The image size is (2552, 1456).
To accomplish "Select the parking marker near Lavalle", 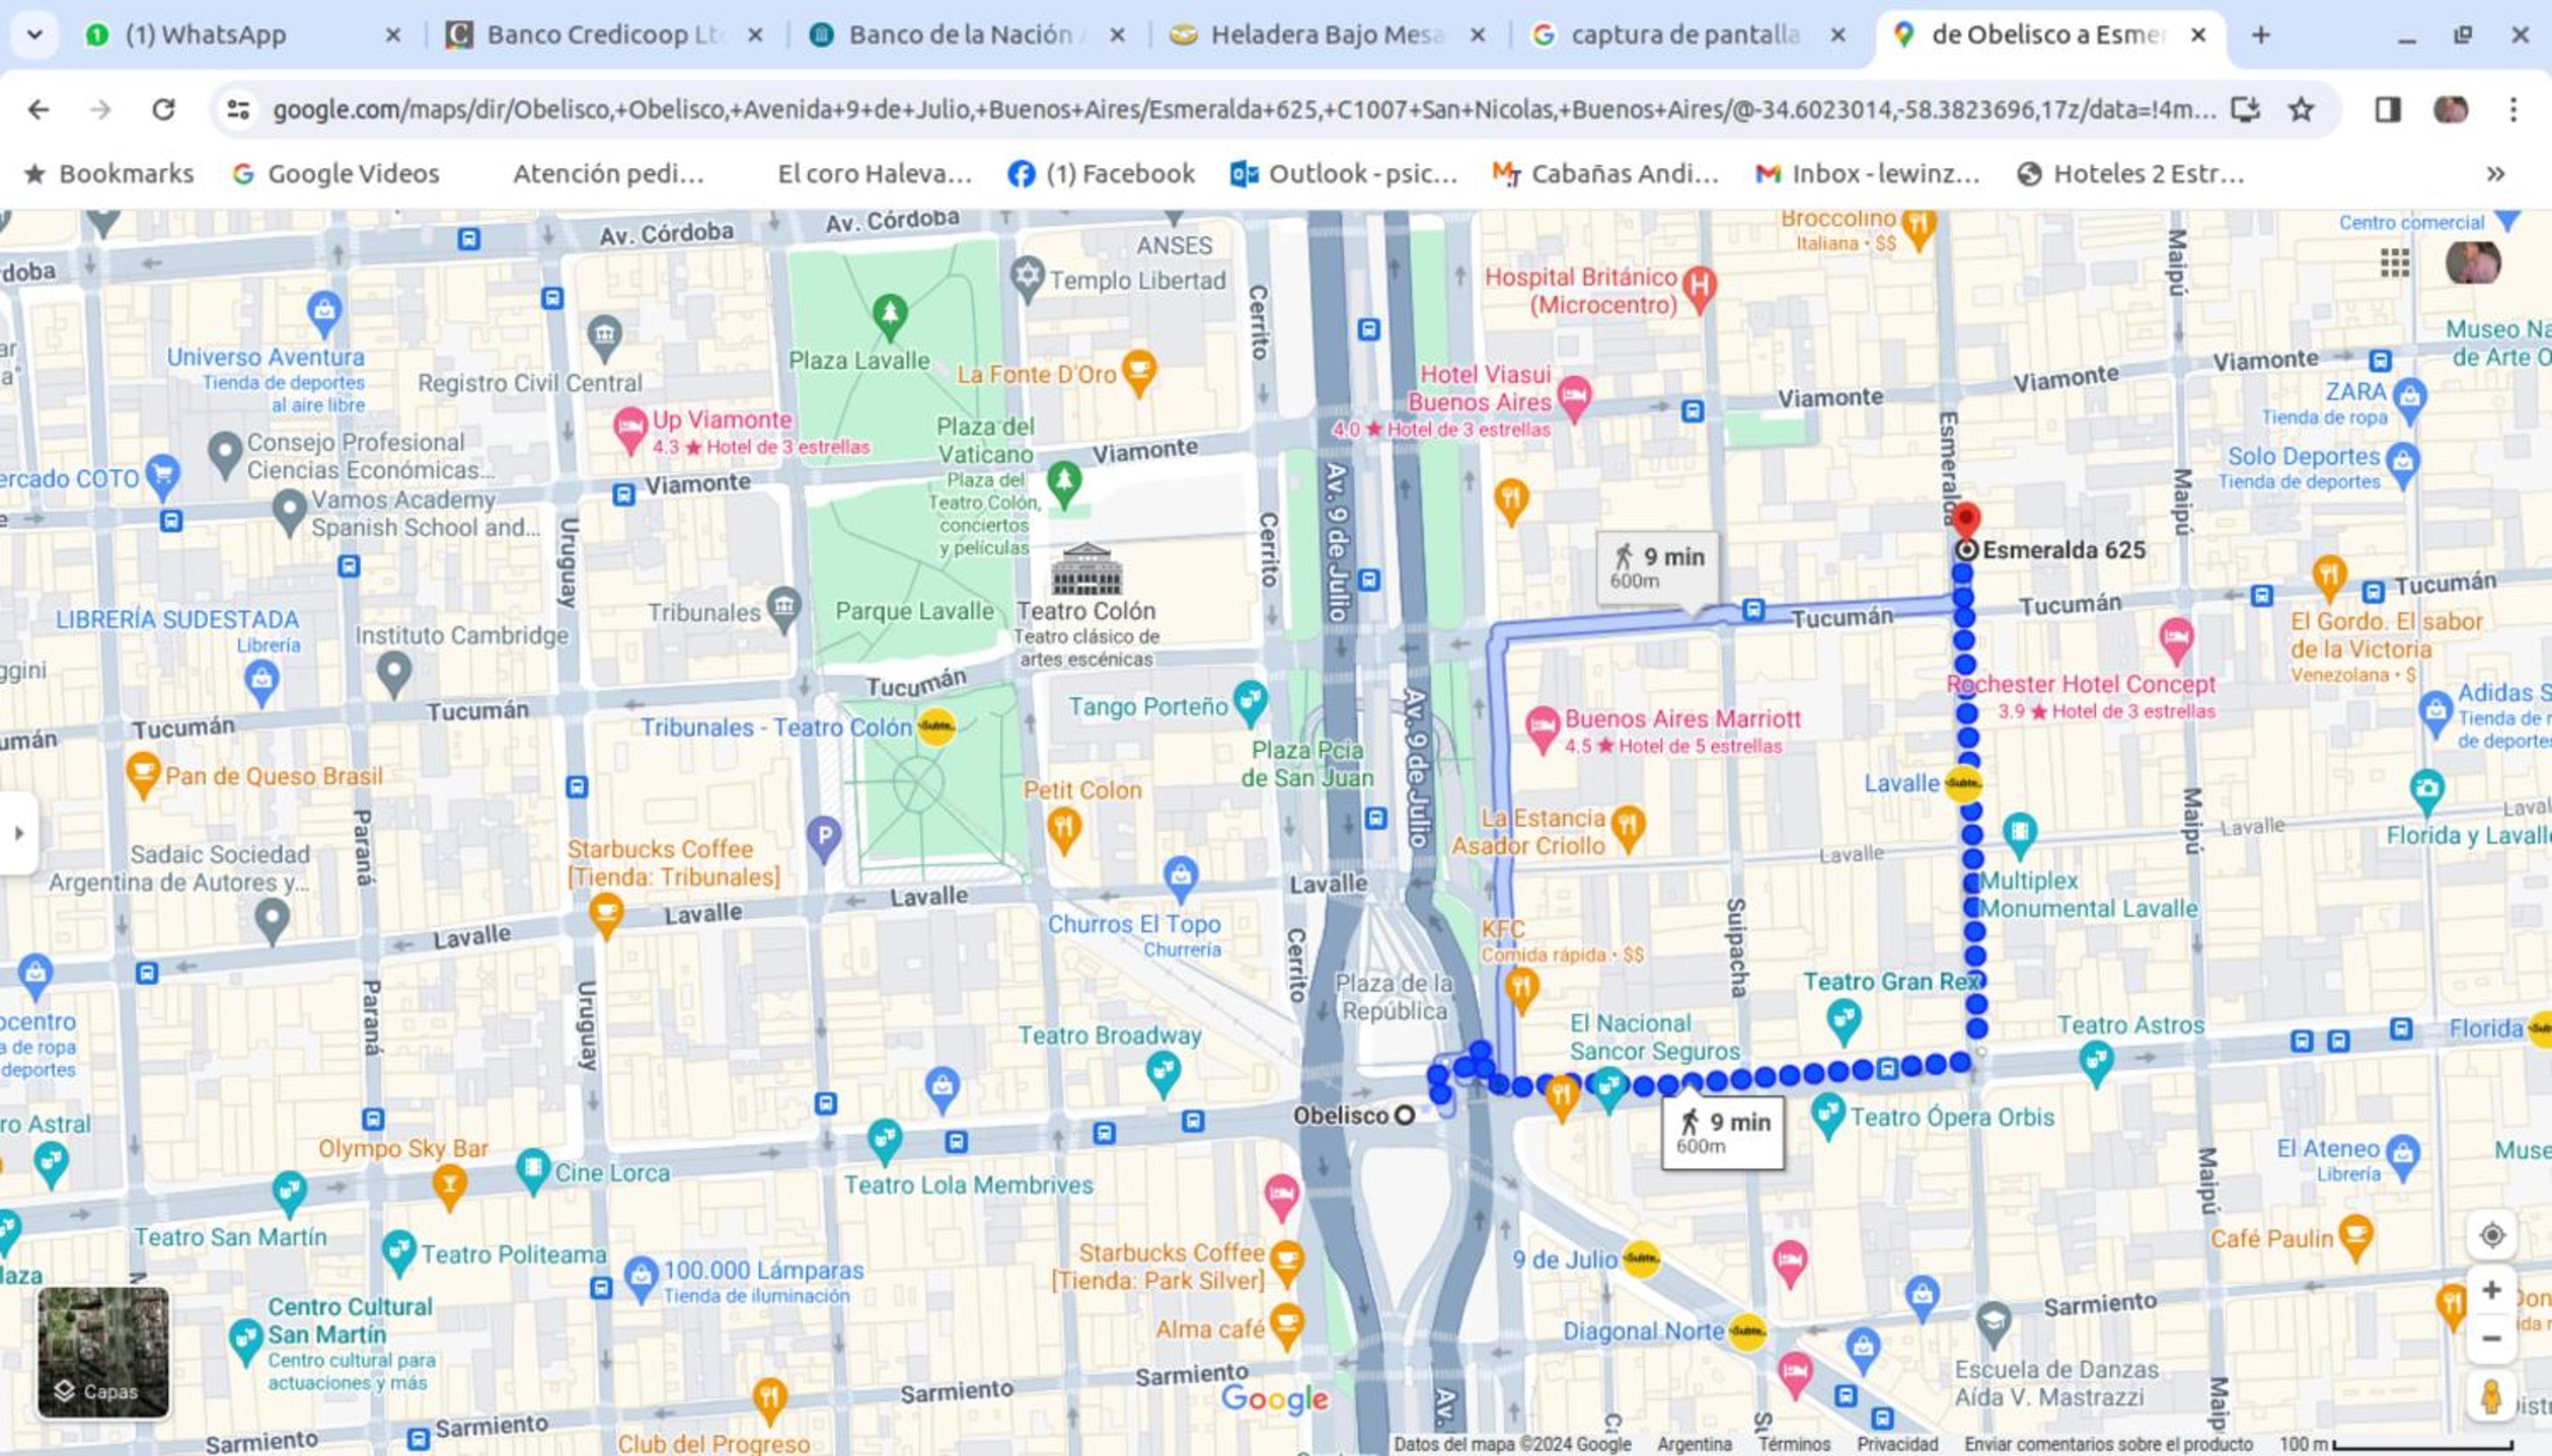I will pyautogui.click(x=824, y=839).
